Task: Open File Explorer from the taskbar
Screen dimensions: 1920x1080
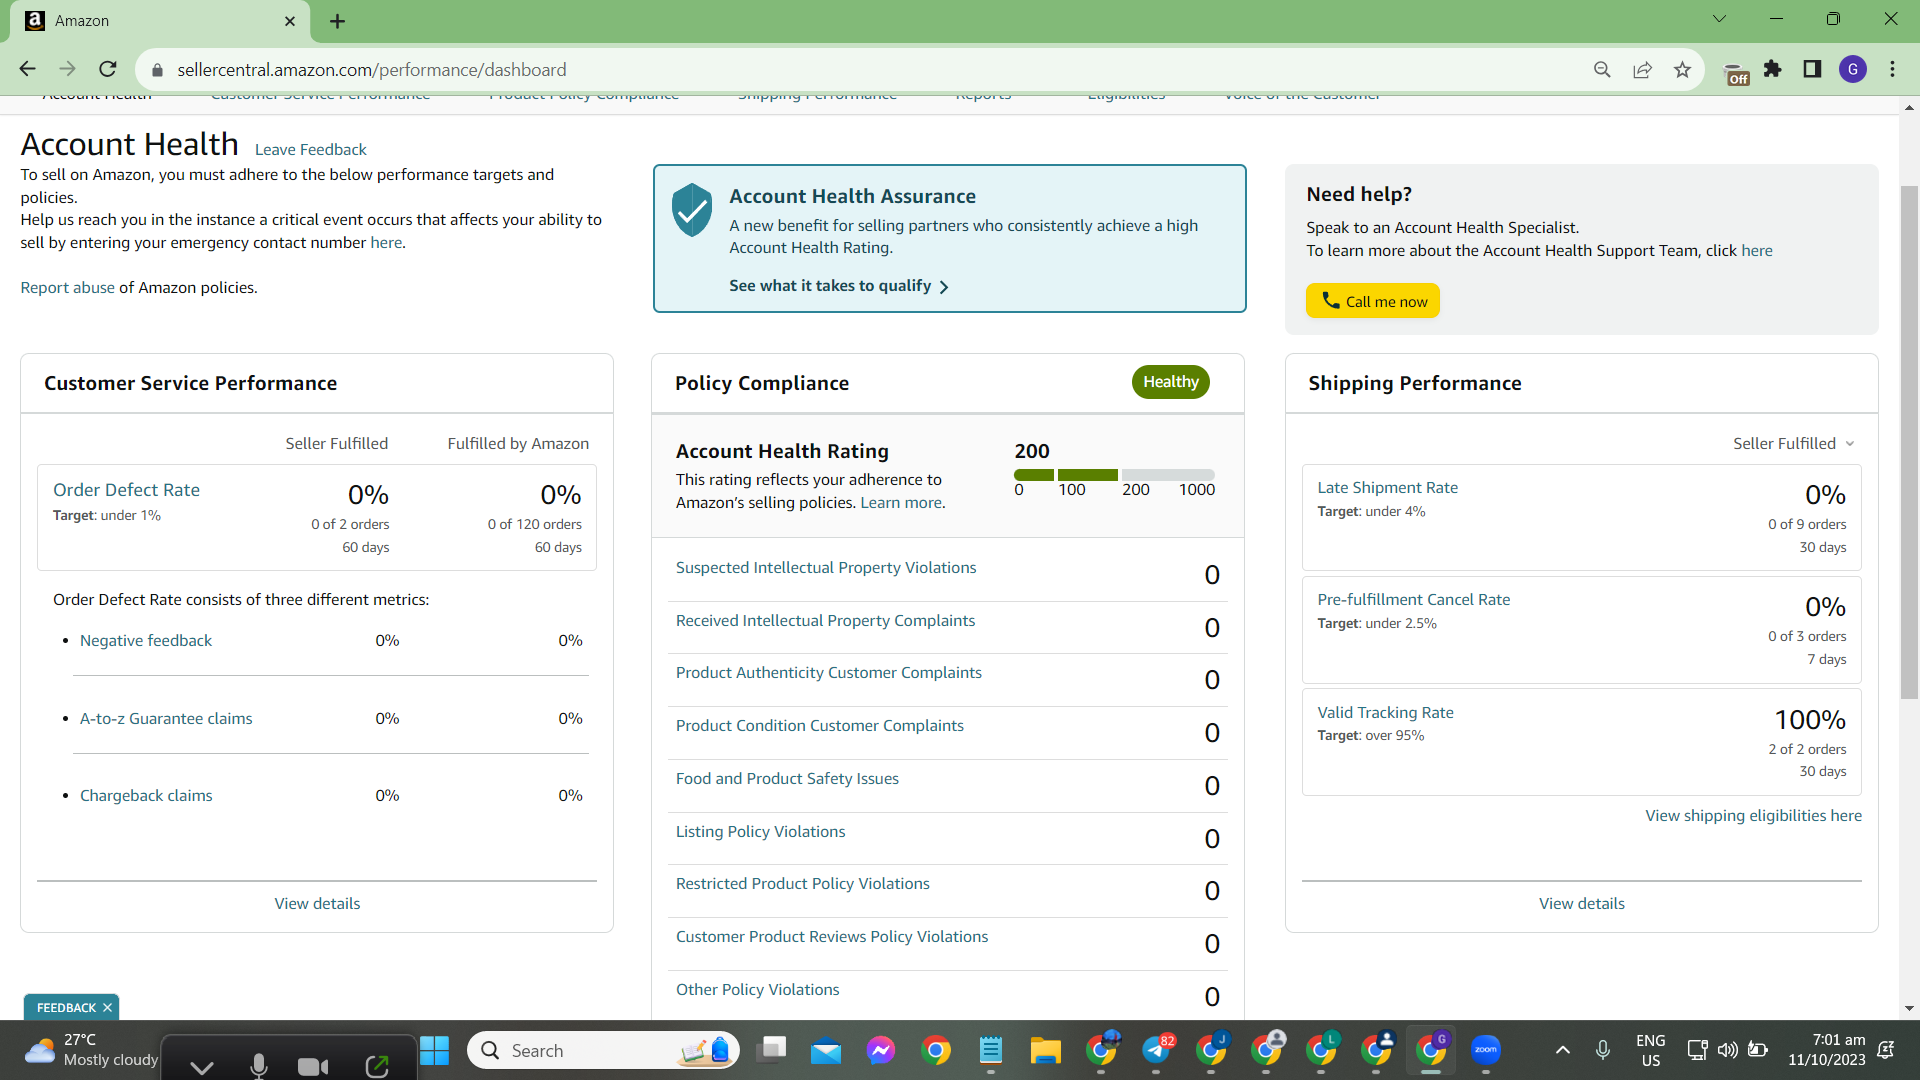Action: 1046,1051
